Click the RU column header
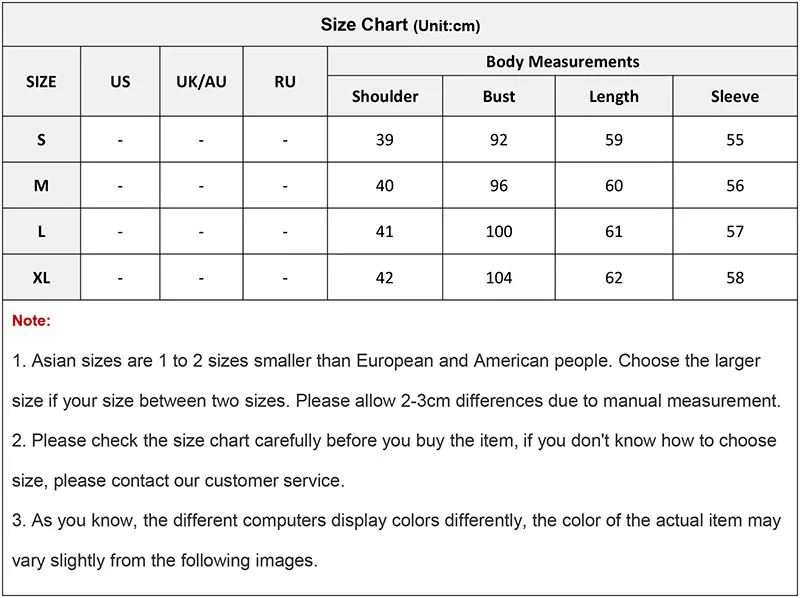The image size is (800, 598). [x=285, y=82]
